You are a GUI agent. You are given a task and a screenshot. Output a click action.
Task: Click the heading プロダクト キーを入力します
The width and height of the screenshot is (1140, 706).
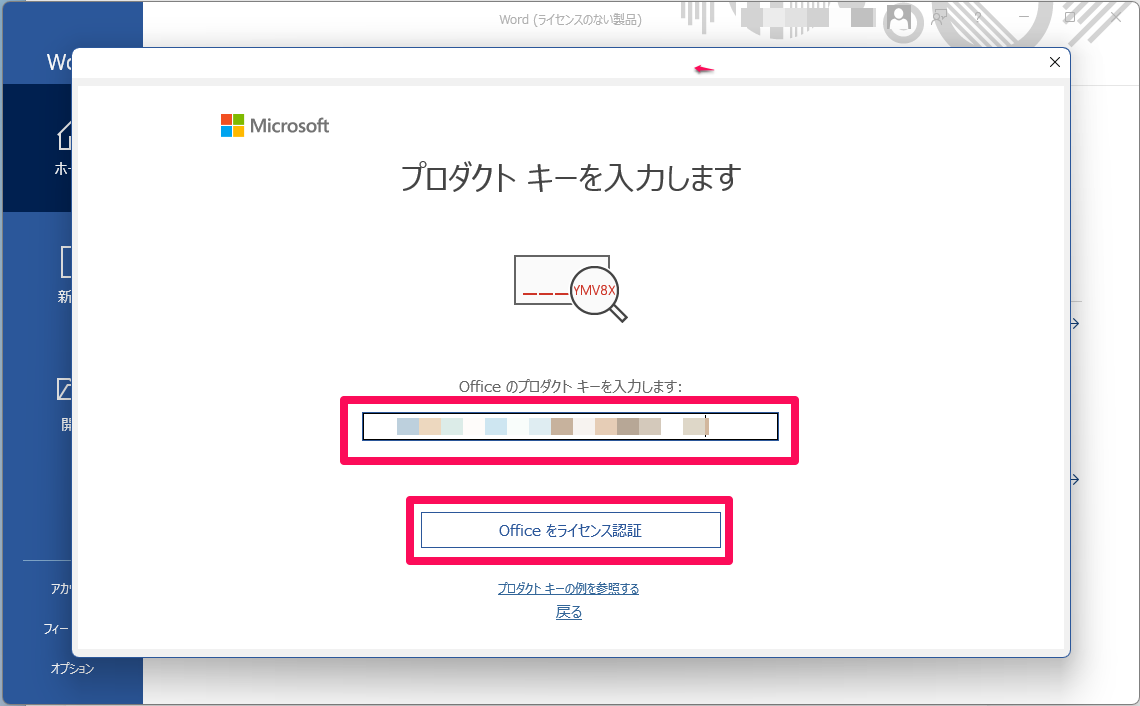[571, 178]
